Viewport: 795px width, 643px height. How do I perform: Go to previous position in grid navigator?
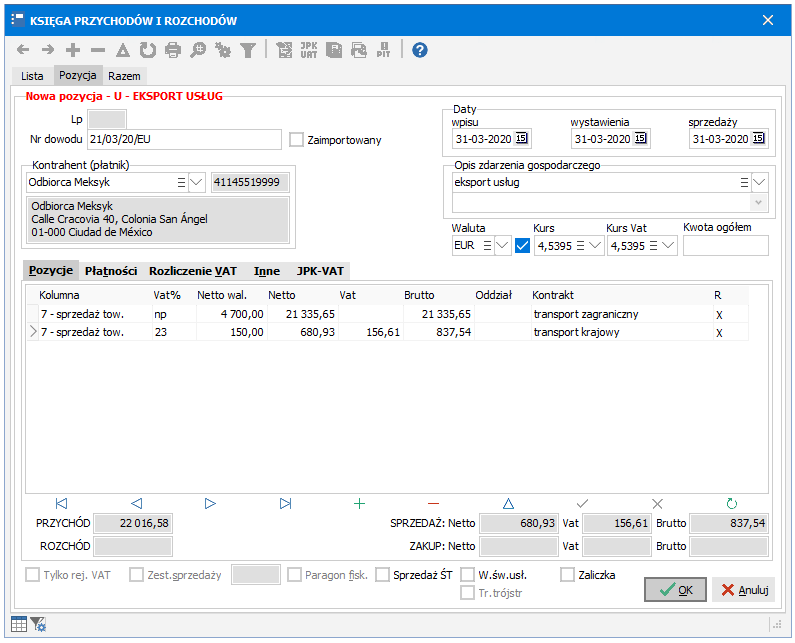click(136, 504)
